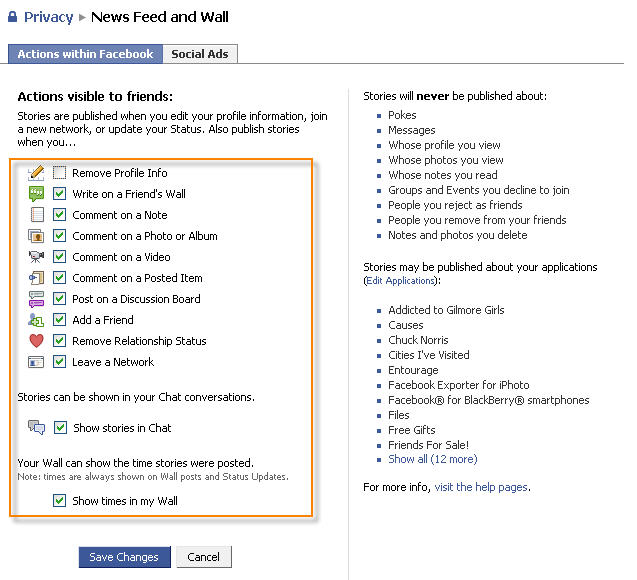Click the photo icon next to Comment on Photo
Image resolution: width=637 pixels, height=580 pixels.
[36, 236]
